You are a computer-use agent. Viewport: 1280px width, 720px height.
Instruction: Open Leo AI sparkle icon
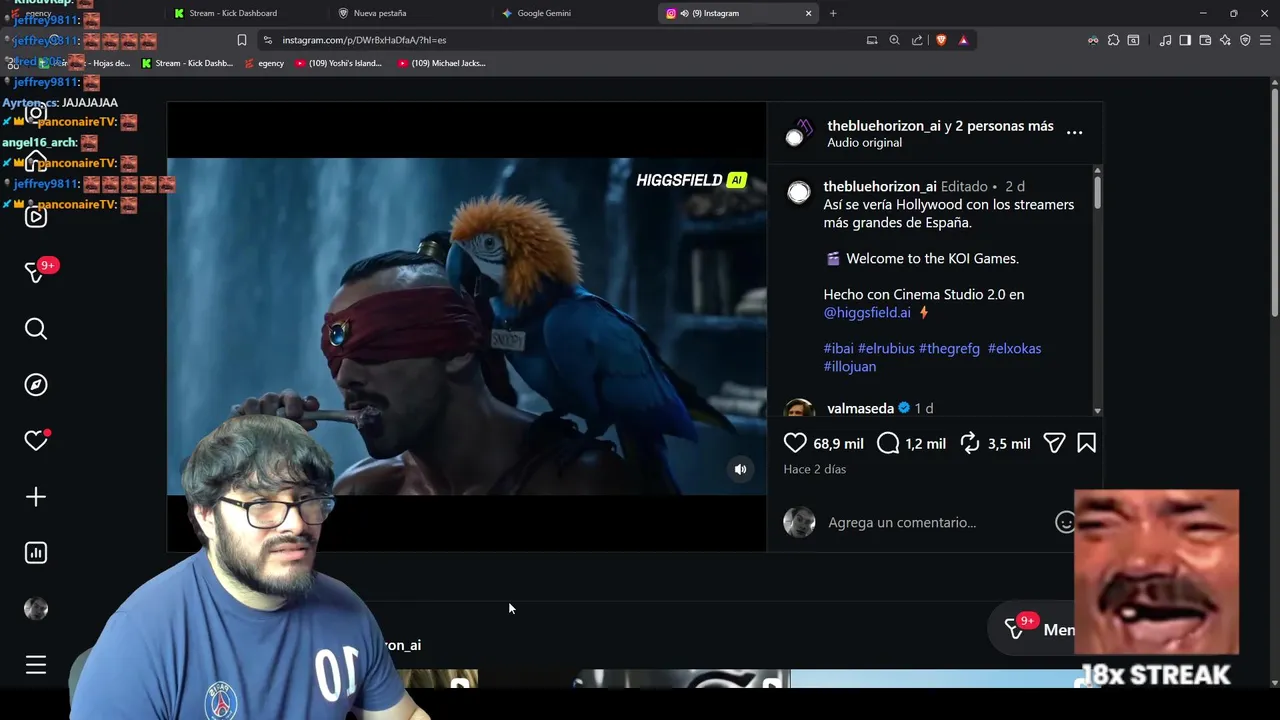pos(1225,40)
